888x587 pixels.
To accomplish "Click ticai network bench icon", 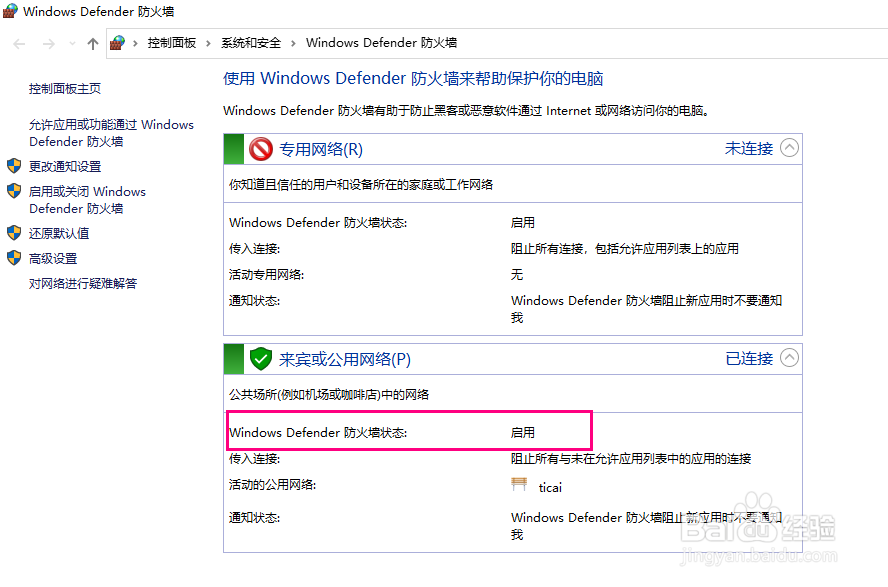I will click(x=519, y=485).
